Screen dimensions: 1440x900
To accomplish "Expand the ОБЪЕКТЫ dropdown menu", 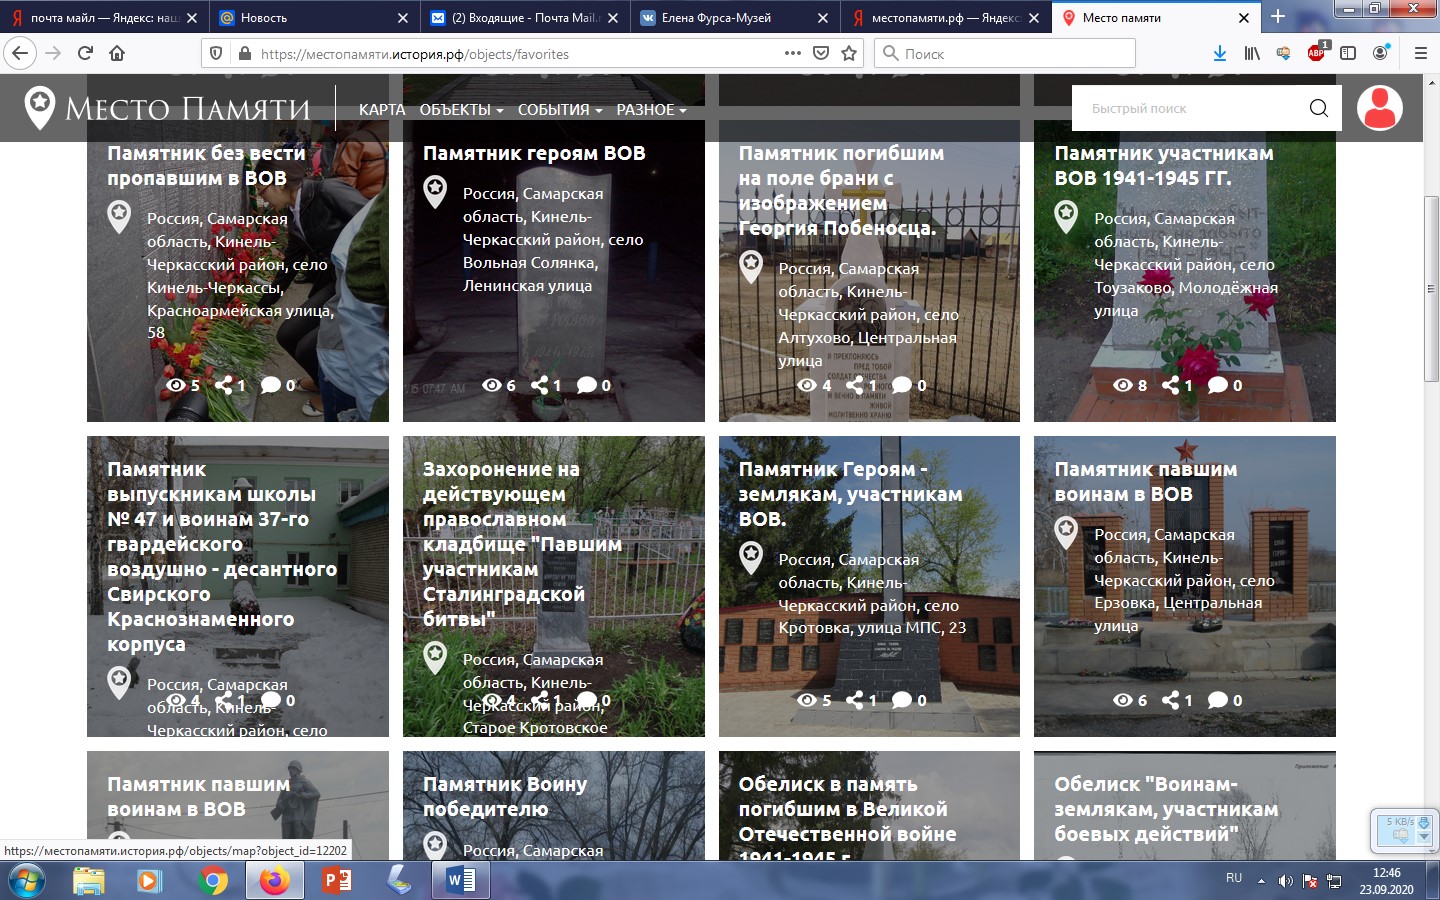I will click(460, 110).
